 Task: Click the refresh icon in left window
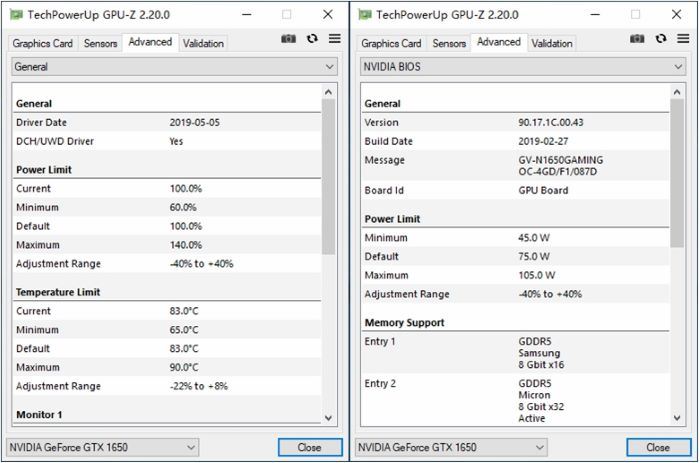pos(312,39)
